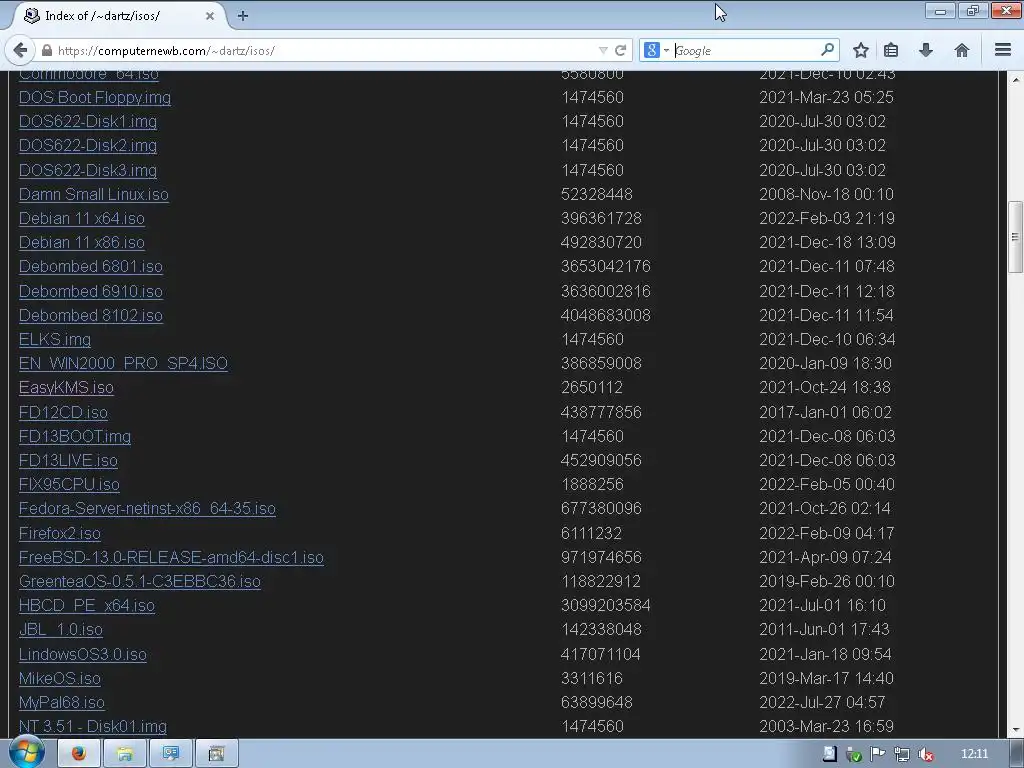1024x768 pixels.
Task: Open Action Center flag tray icon
Action: click(878, 754)
